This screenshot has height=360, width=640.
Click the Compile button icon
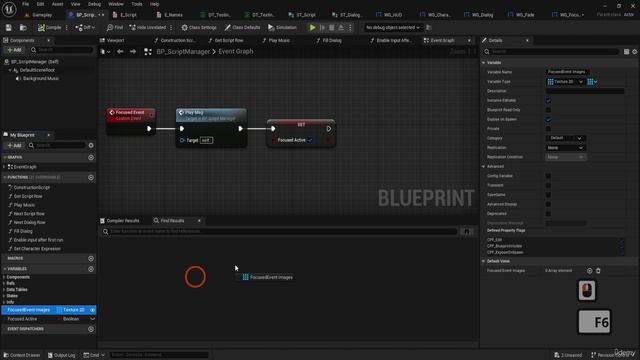click(x=49, y=27)
